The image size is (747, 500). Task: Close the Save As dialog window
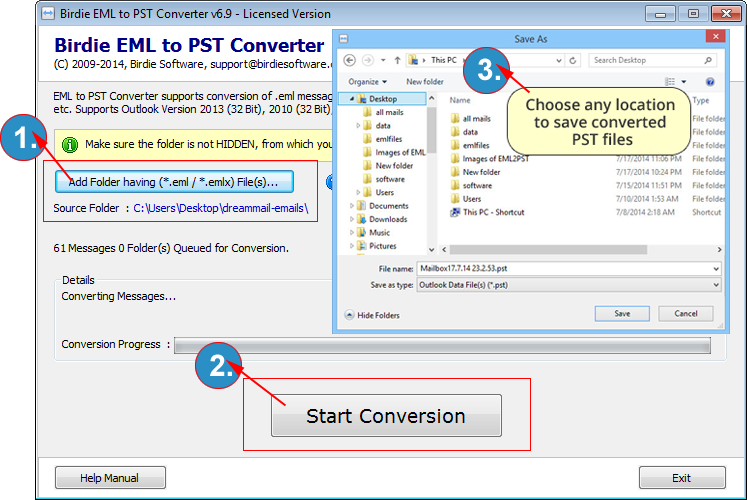pos(715,36)
